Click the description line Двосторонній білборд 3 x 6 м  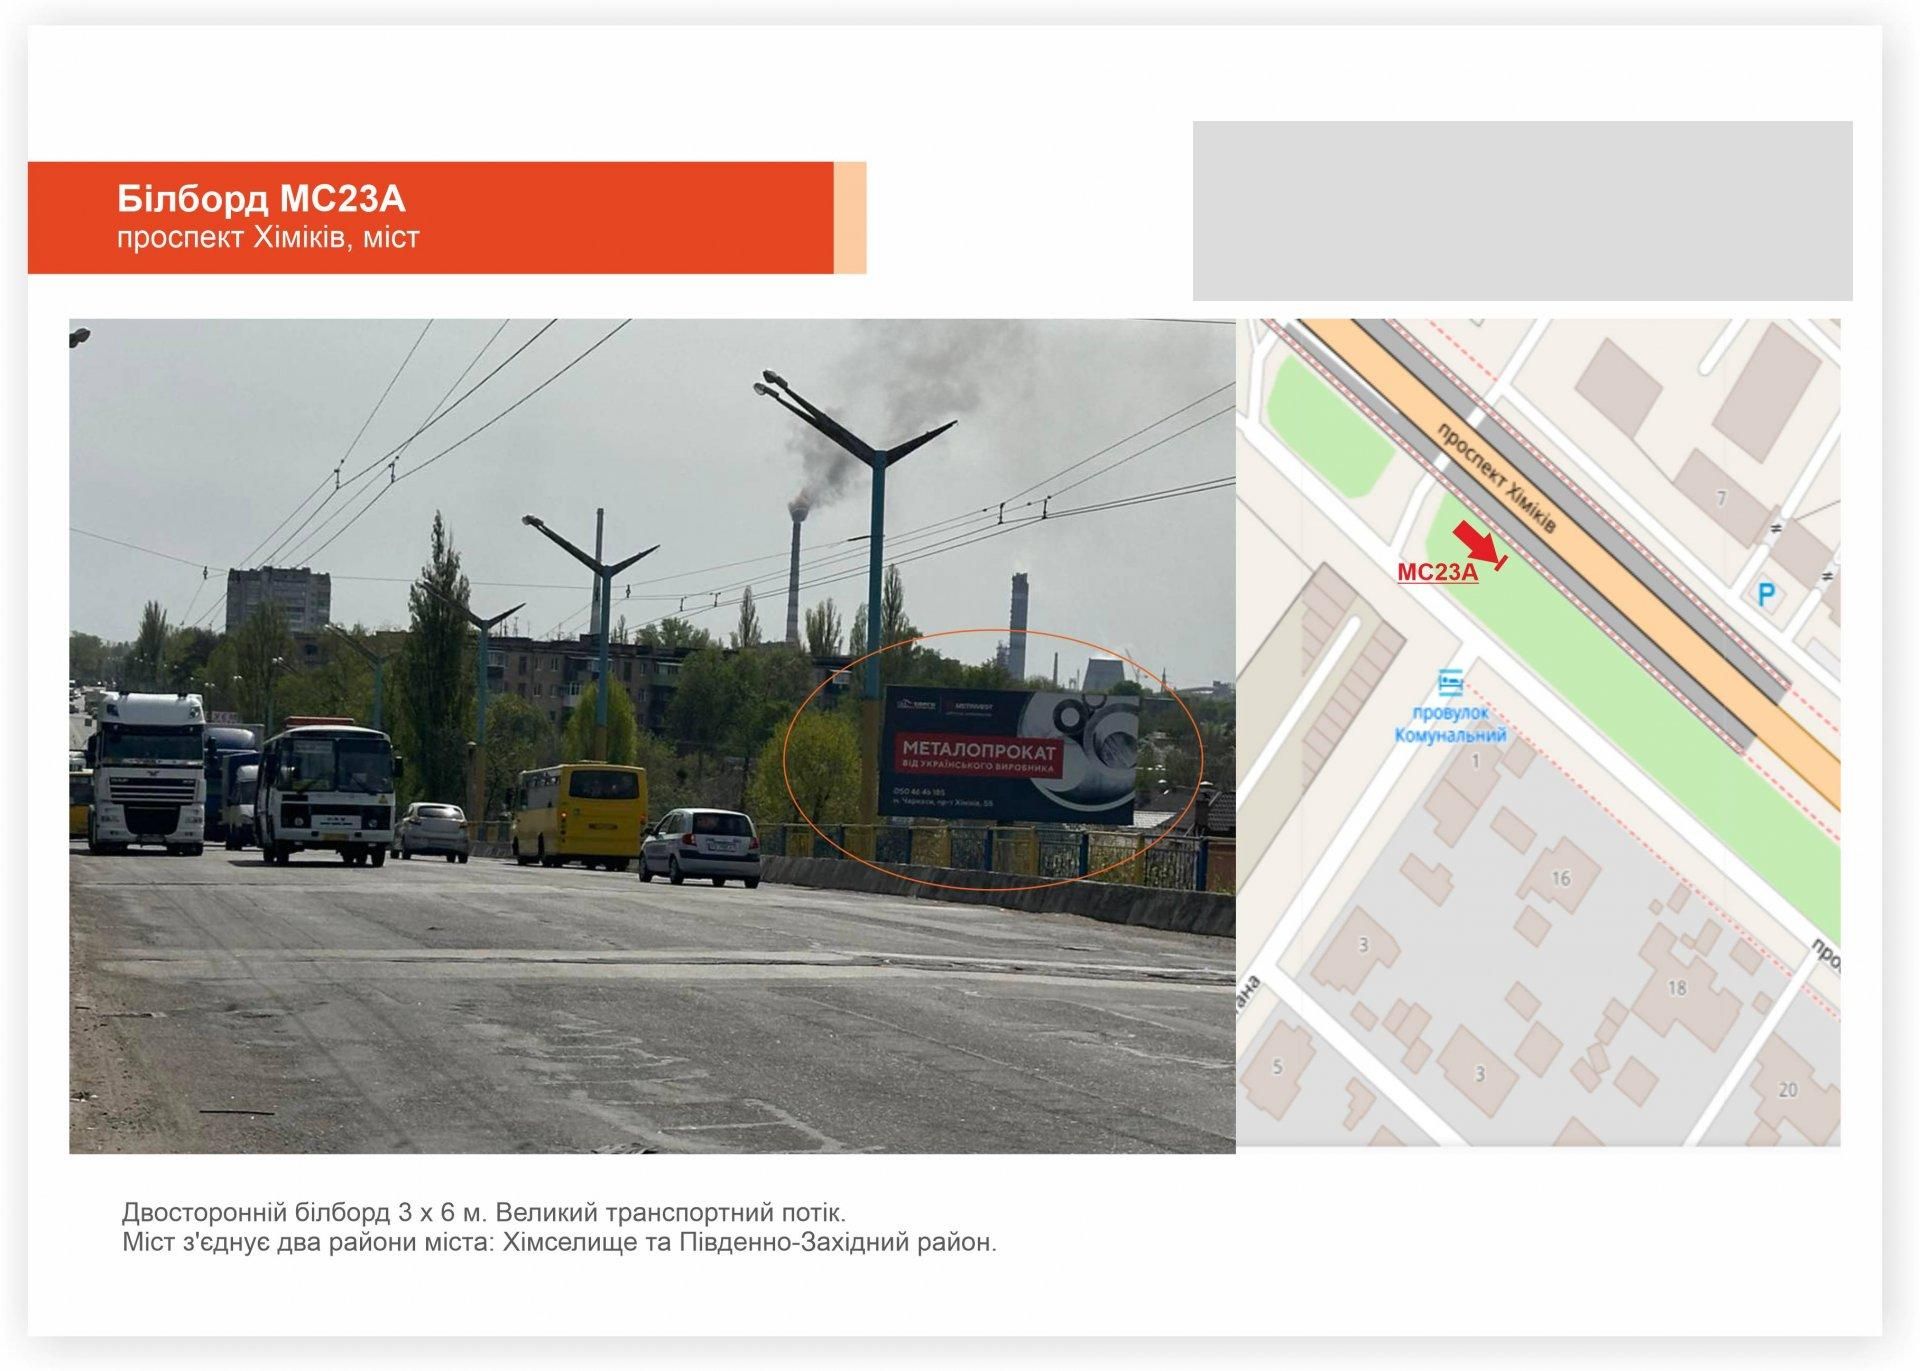pos(484,1213)
